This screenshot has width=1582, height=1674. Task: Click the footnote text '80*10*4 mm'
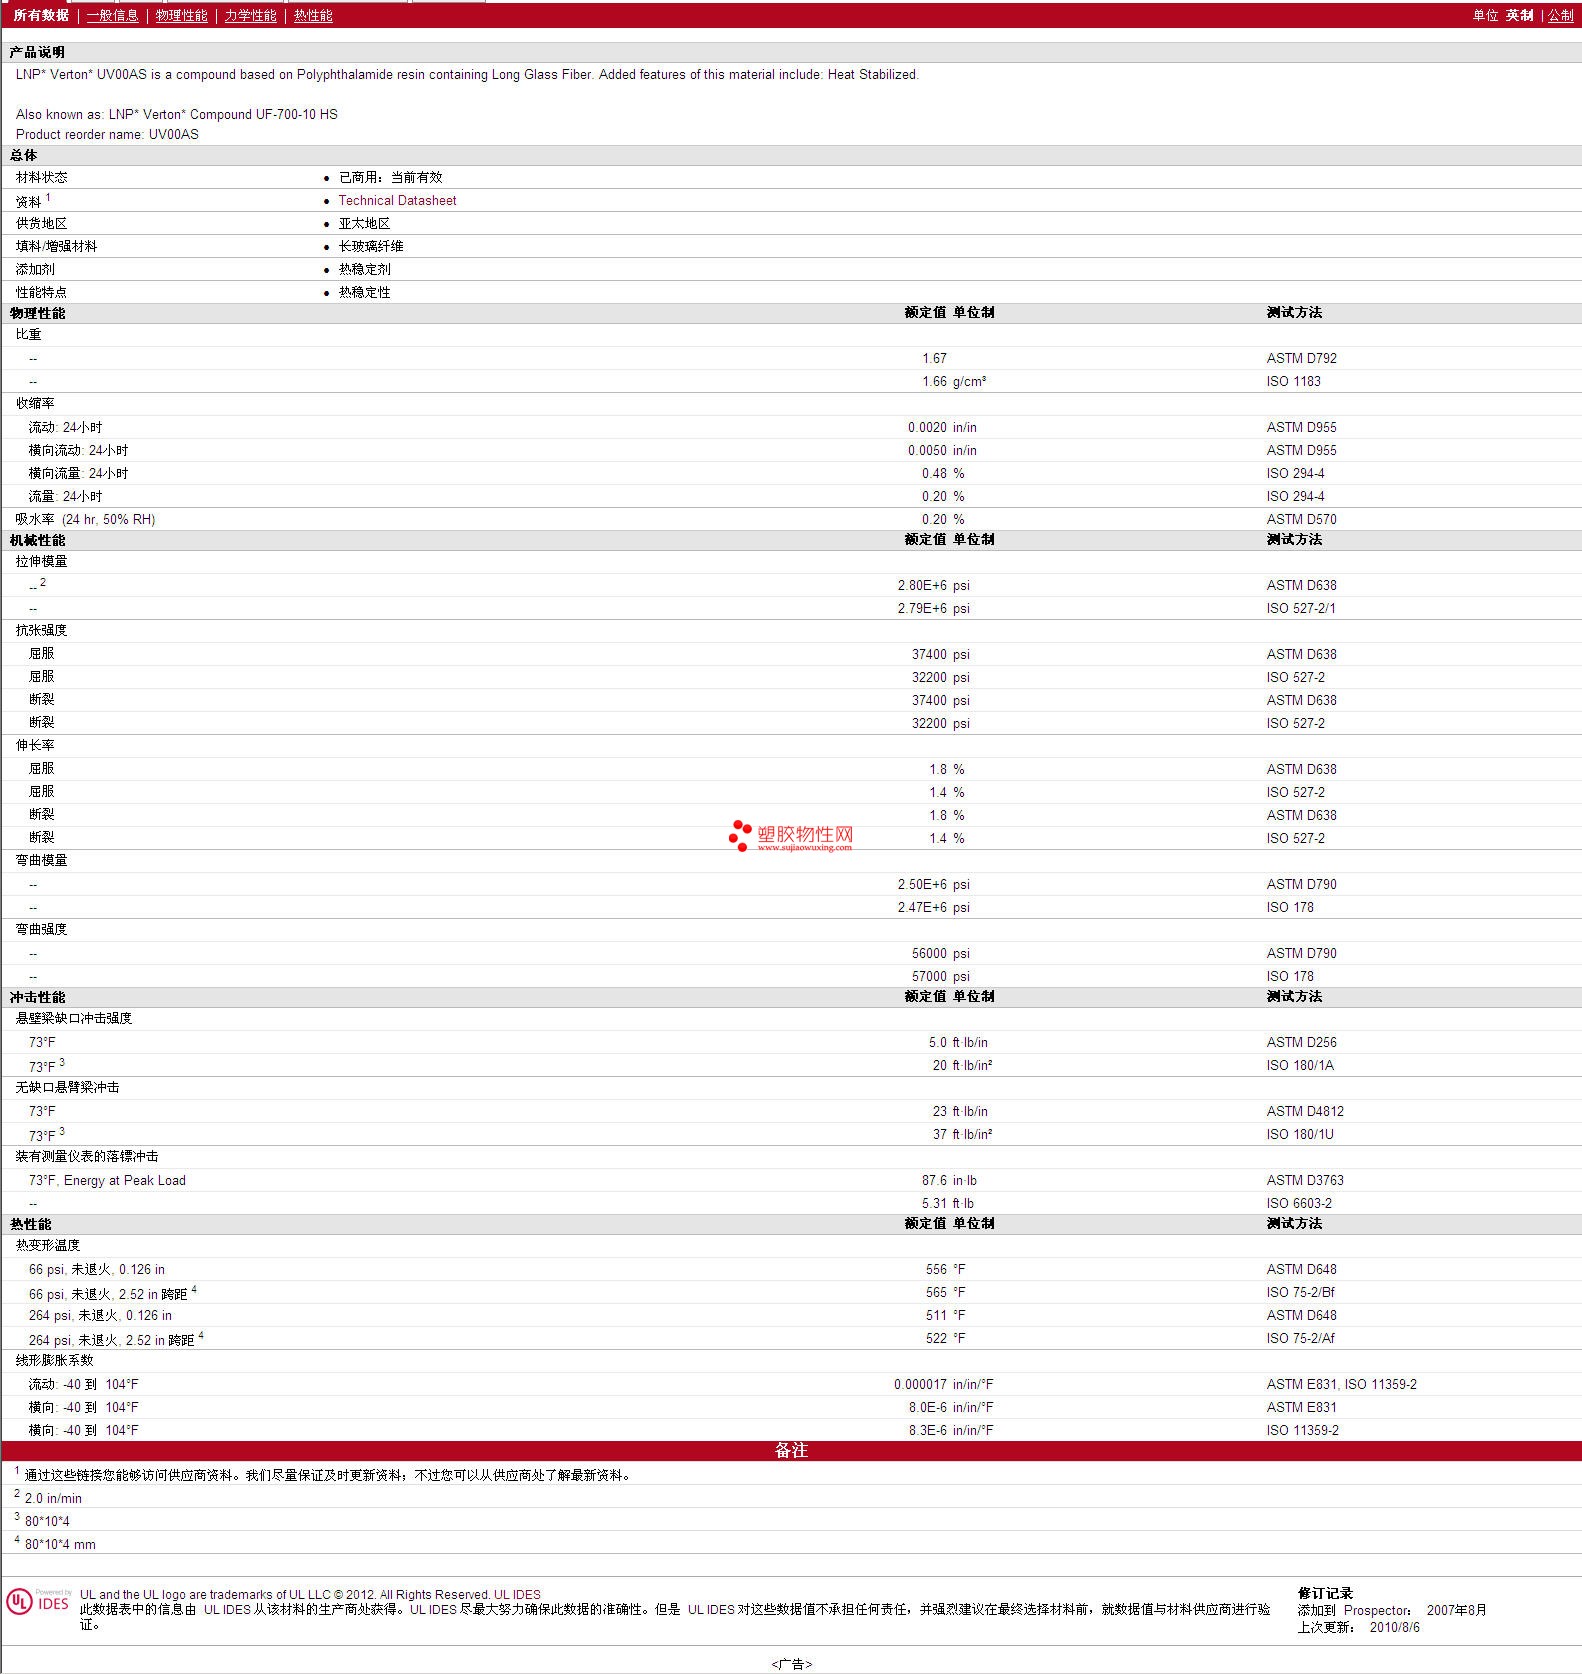coord(60,1544)
